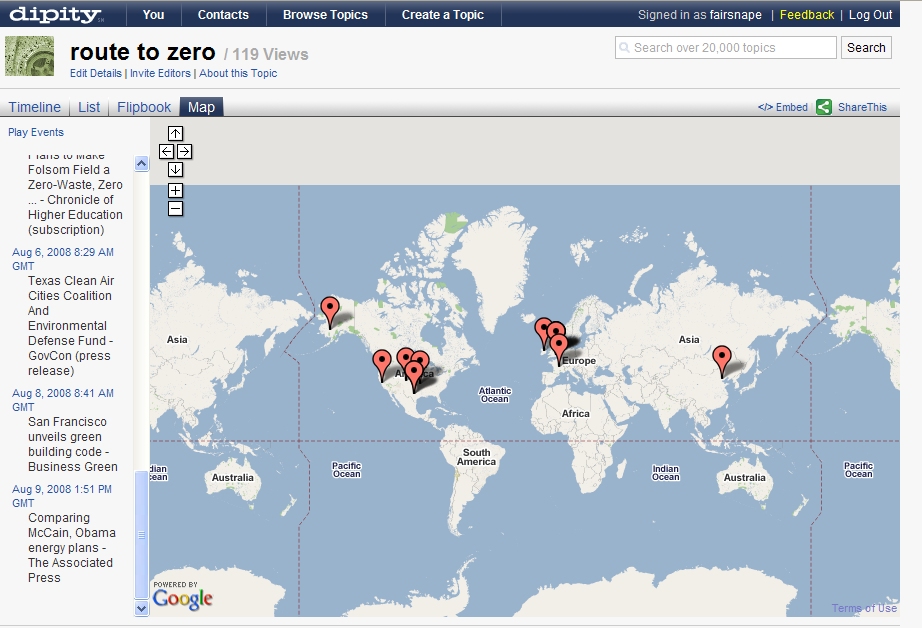Viewport: 922px width, 628px height.
Task: Open the Edit Details link
Action: tap(96, 73)
